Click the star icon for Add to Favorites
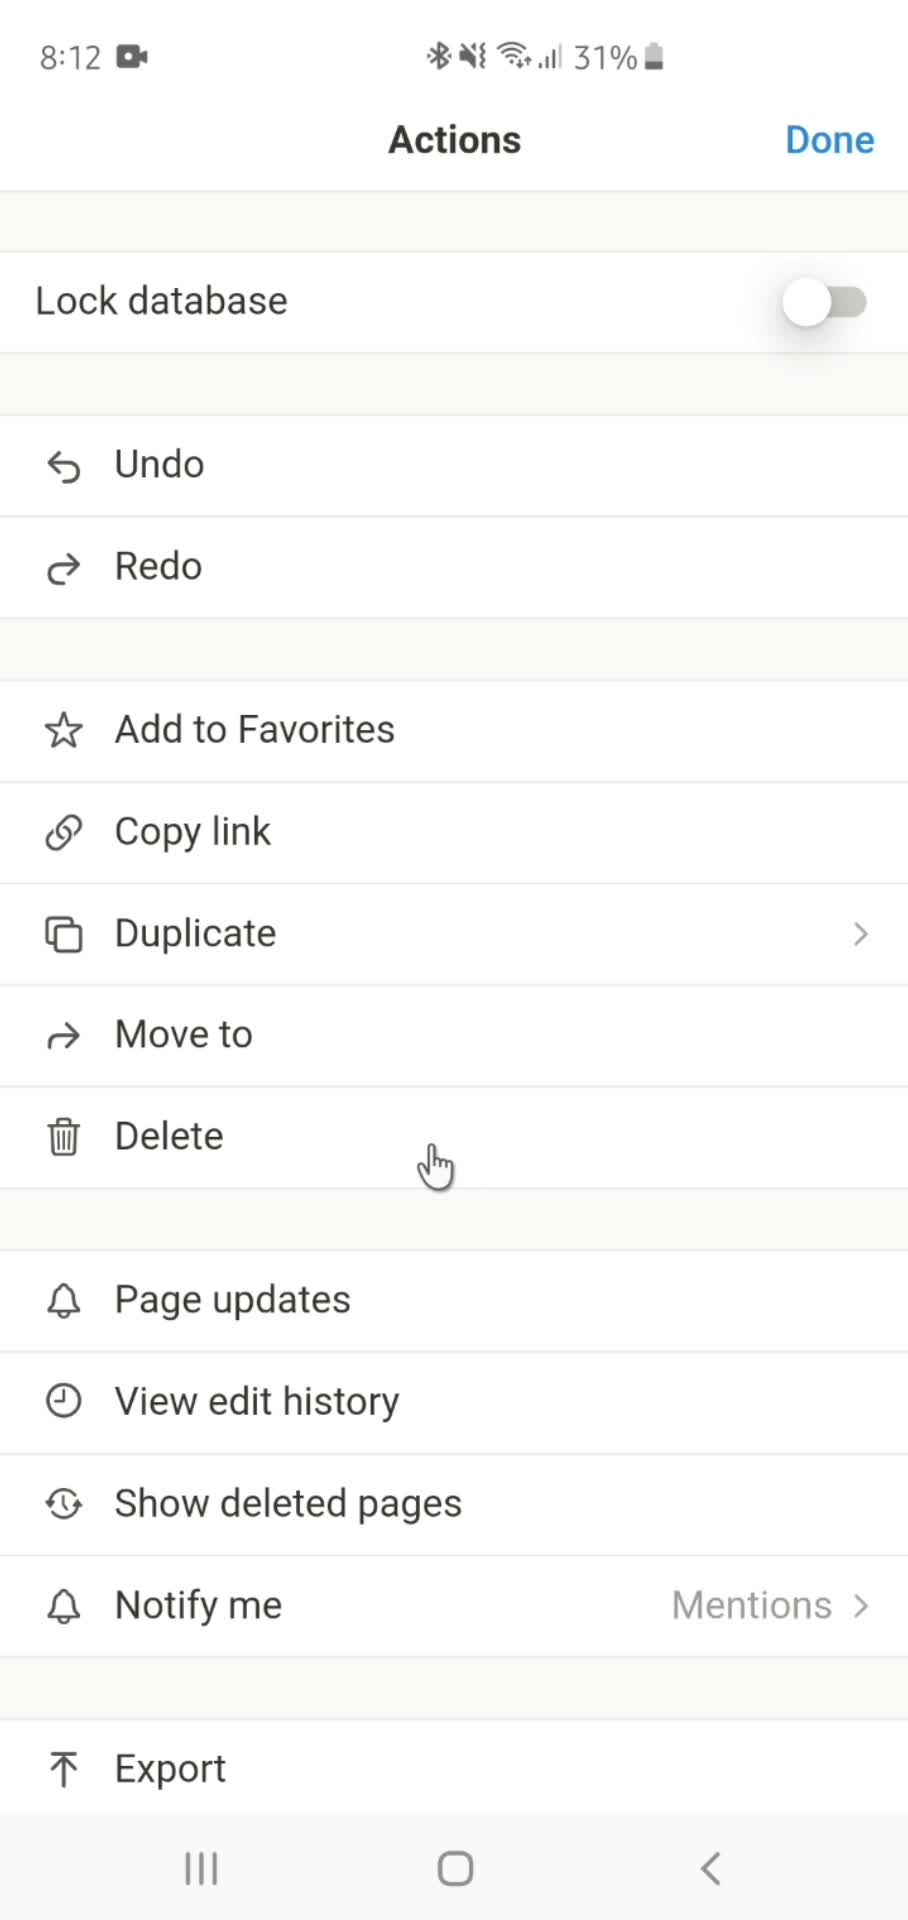 (x=63, y=731)
